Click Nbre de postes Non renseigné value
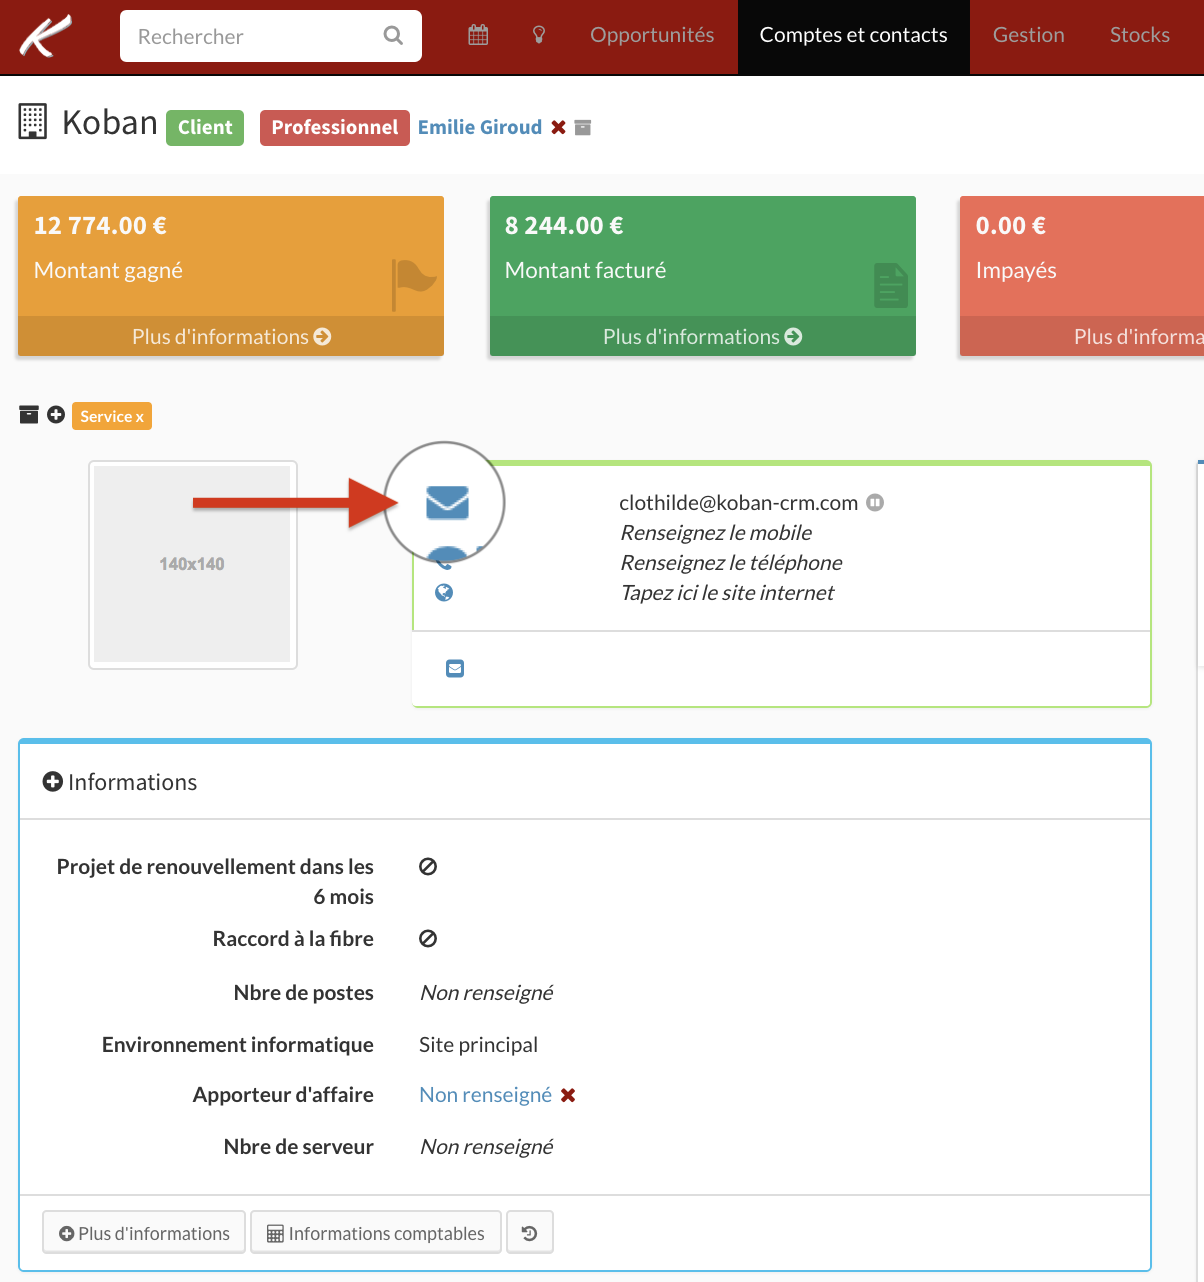Viewport: 1204px width, 1282px height. point(486,993)
